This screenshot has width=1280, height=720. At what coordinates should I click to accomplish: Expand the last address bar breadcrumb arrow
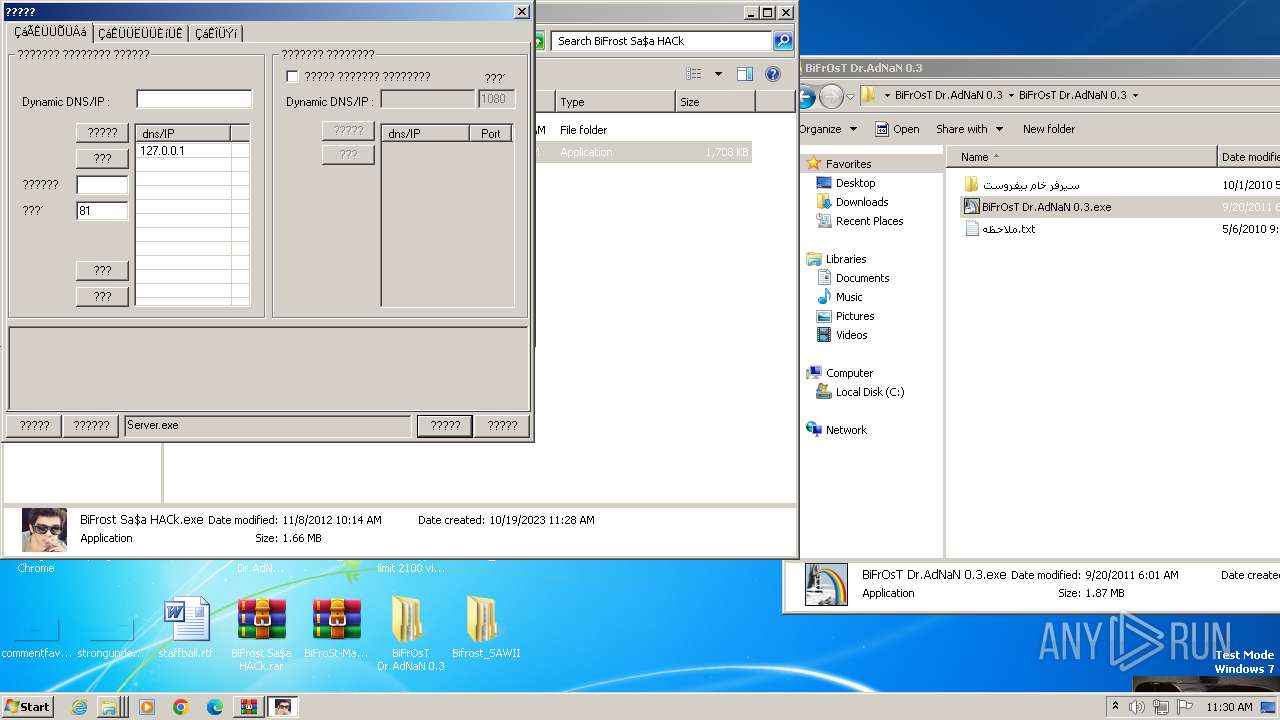(x=1135, y=96)
